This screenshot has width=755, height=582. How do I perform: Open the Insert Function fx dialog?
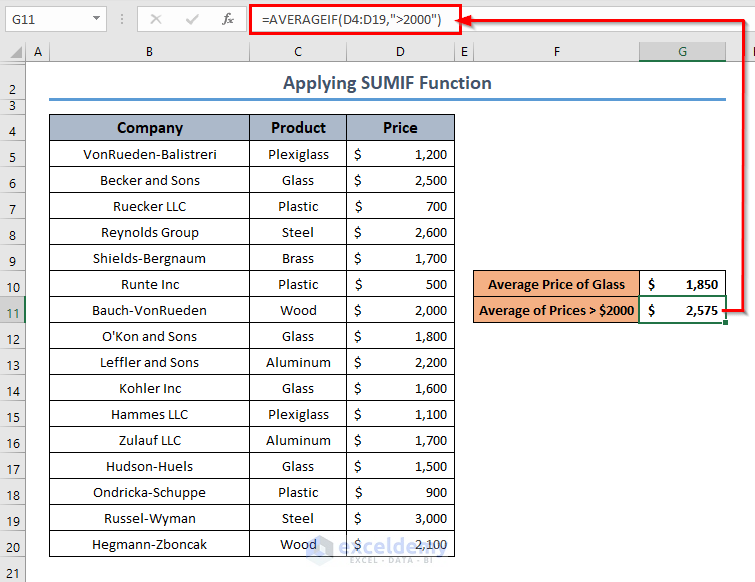tap(228, 19)
